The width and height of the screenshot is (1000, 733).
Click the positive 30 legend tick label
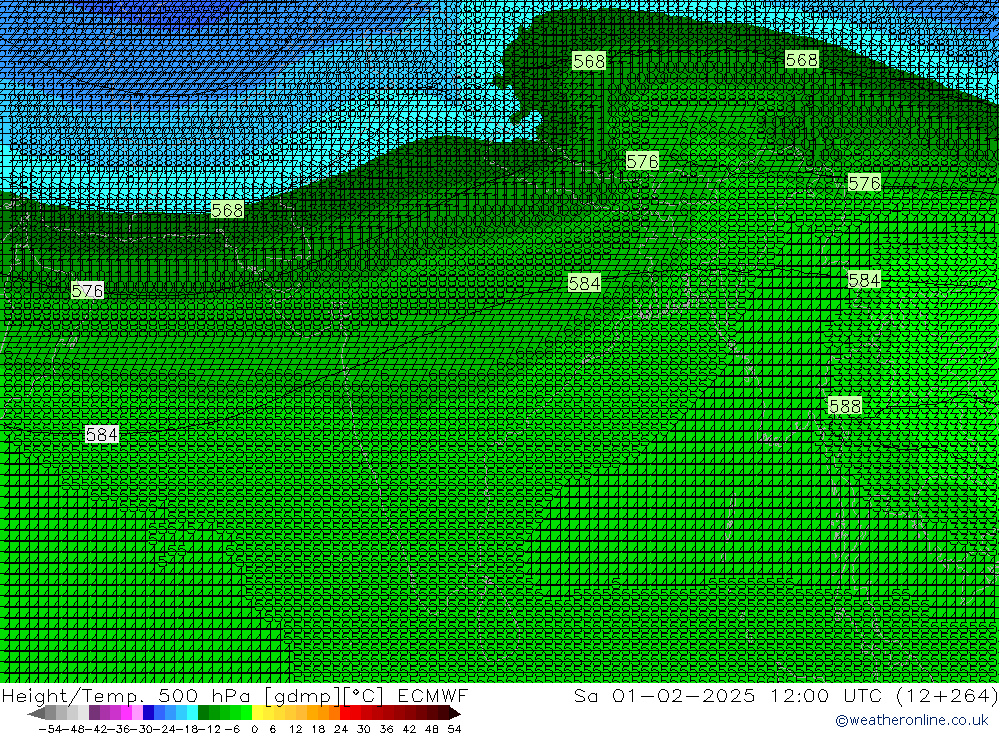tap(364, 729)
